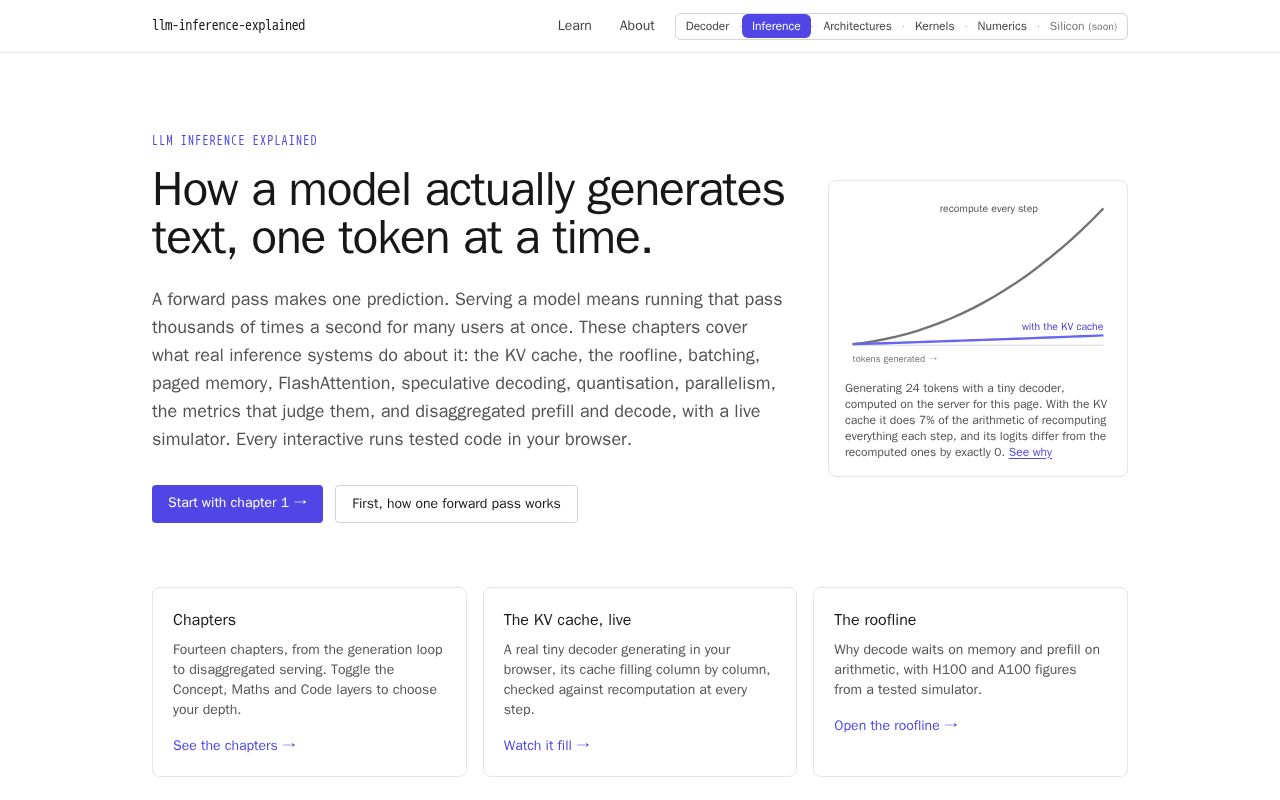The image size is (1280, 800).
Task: Click the with the KV cache line label
Action: [1062, 327]
